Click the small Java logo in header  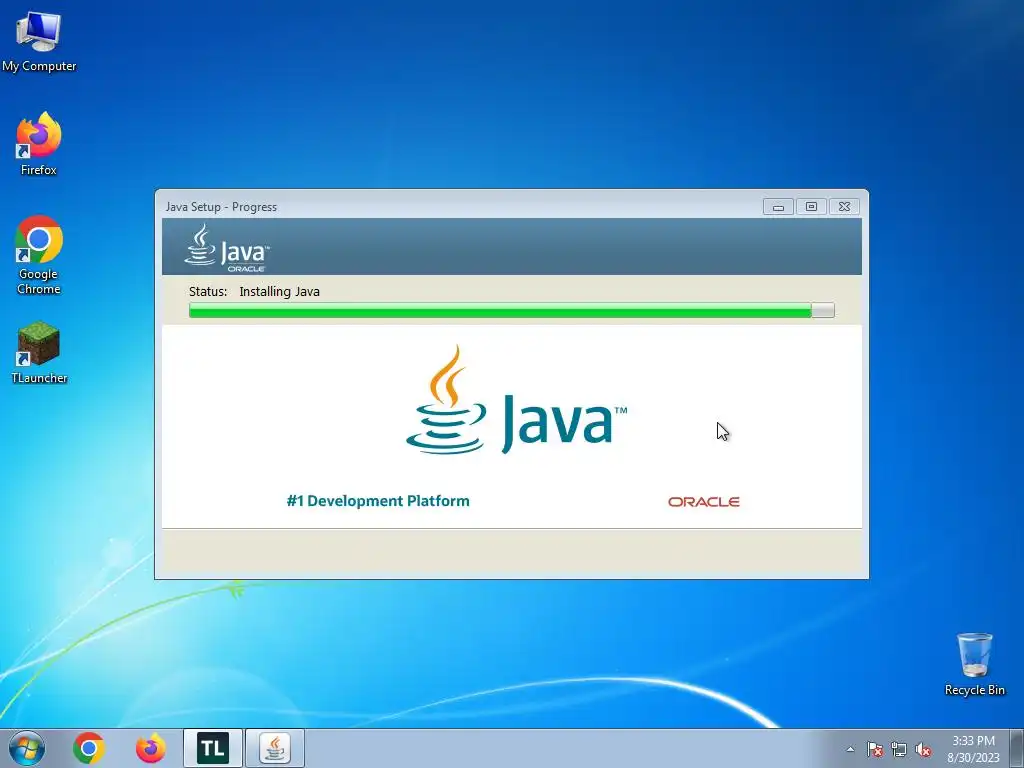[226, 248]
